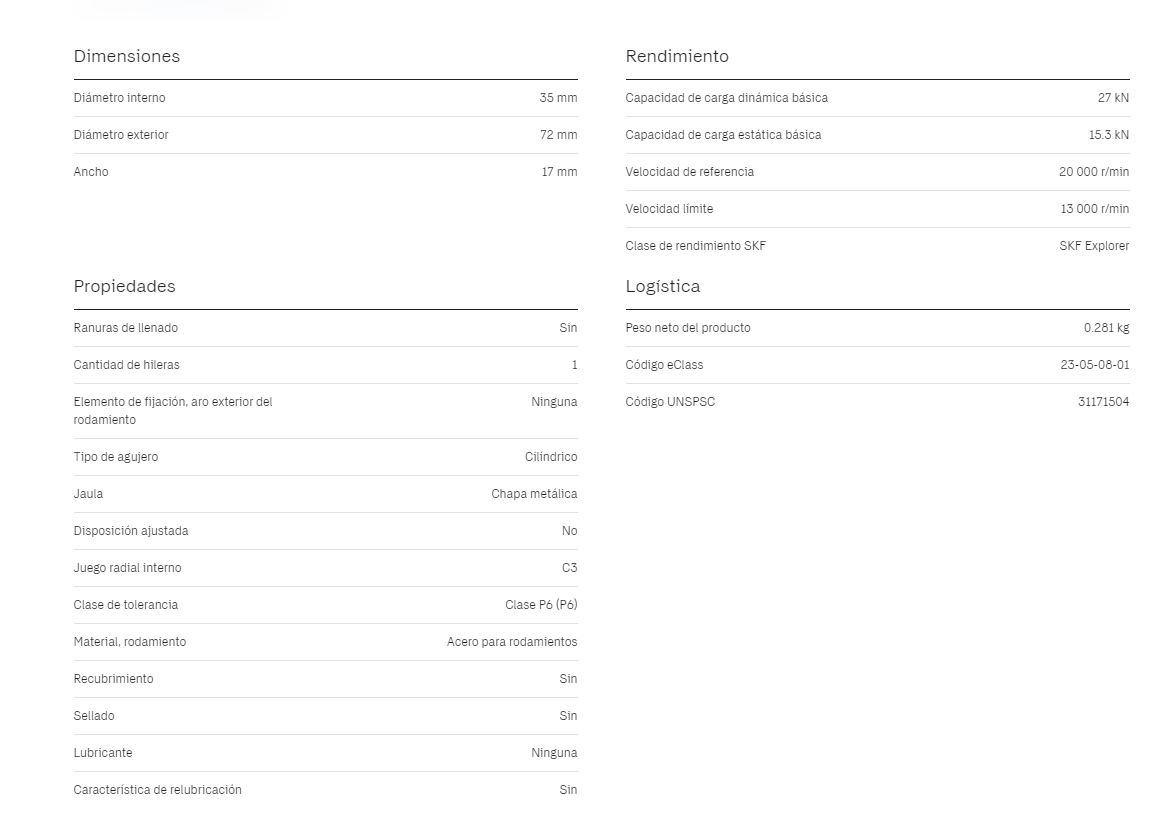This screenshot has height=834, width=1160.
Task: Click the 72 mm outer diameter value
Action: point(558,135)
